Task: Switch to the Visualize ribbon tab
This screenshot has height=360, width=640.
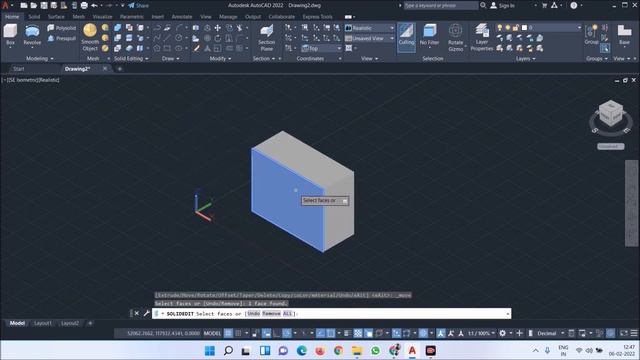Action: click(102, 17)
